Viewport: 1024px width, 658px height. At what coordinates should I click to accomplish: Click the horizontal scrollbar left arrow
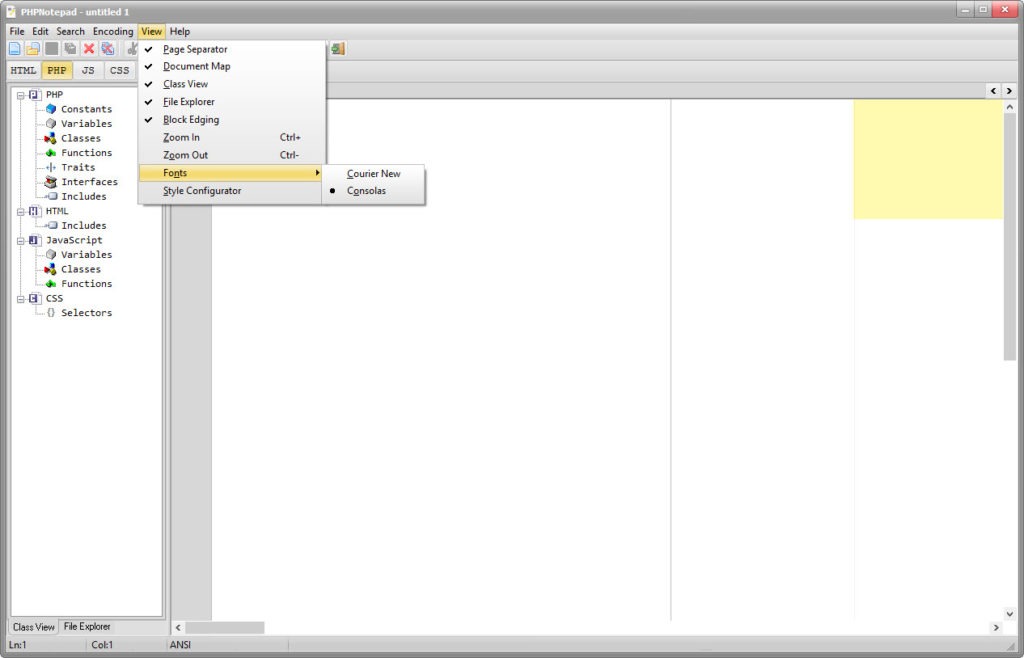tap(178, 628)
